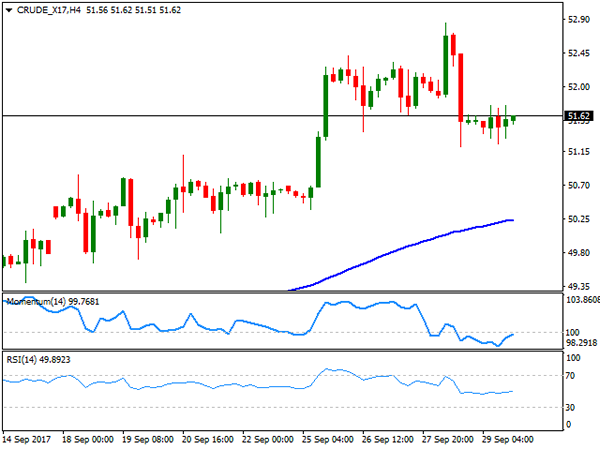600x450 pixels.
Task: Click the current price tag 51.62
Action: pos(579,116)
